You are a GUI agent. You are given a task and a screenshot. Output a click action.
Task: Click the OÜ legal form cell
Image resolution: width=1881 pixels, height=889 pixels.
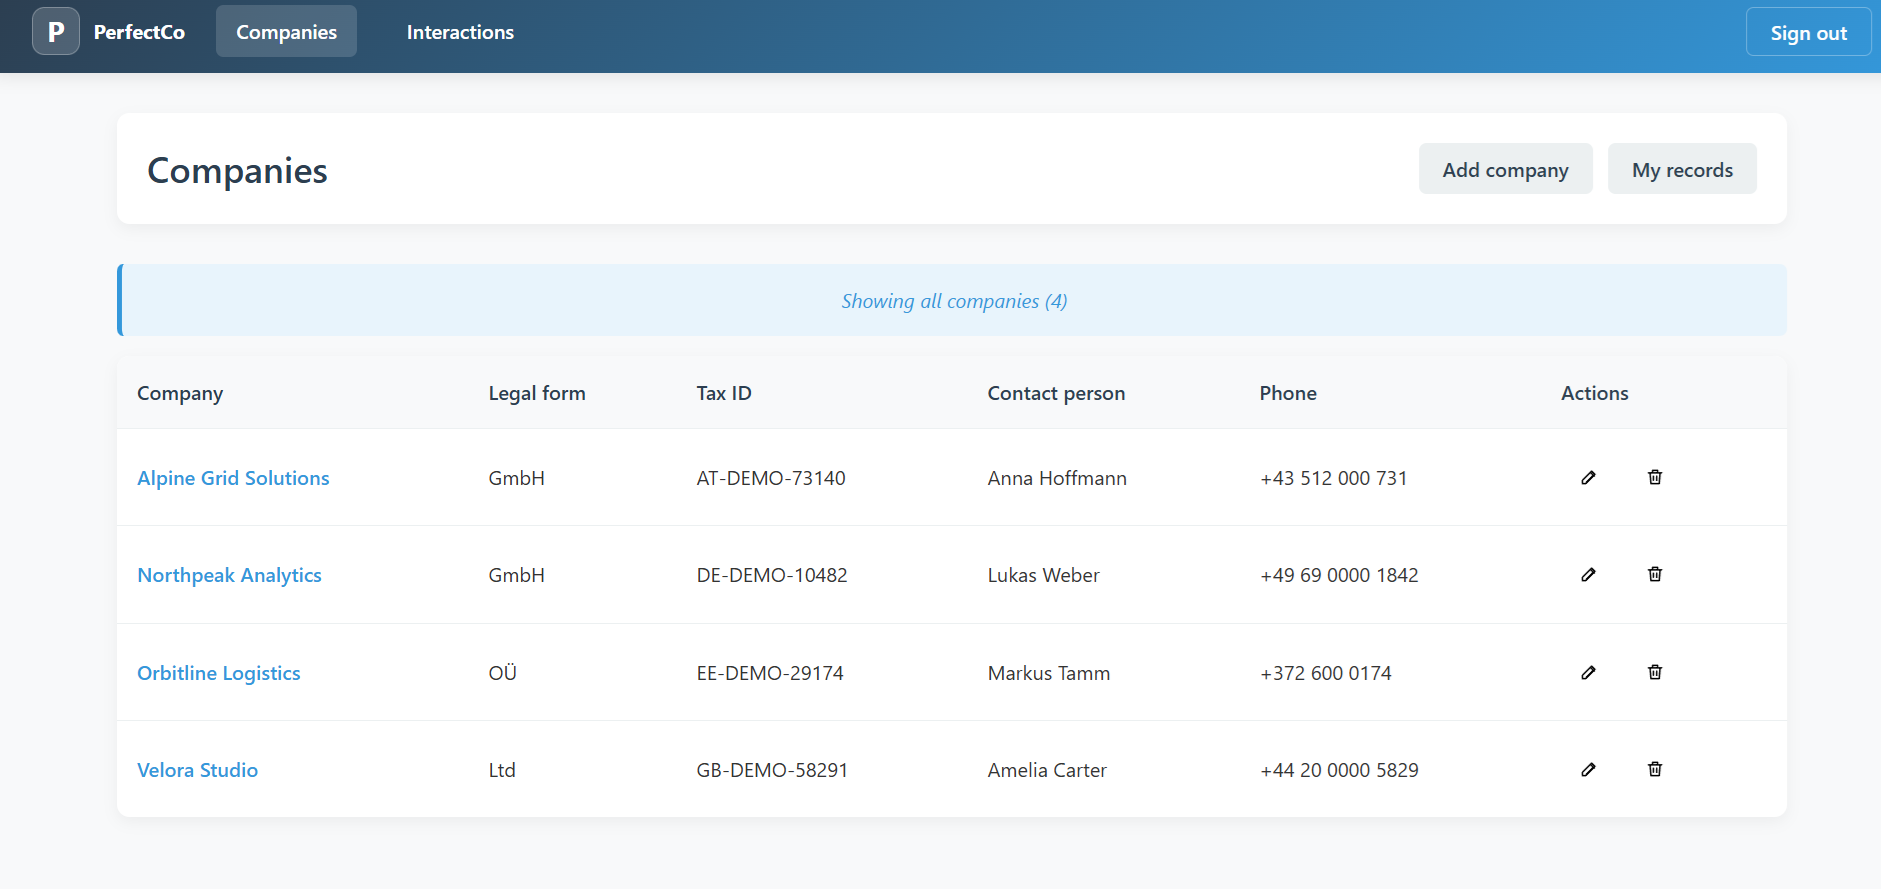502,673
